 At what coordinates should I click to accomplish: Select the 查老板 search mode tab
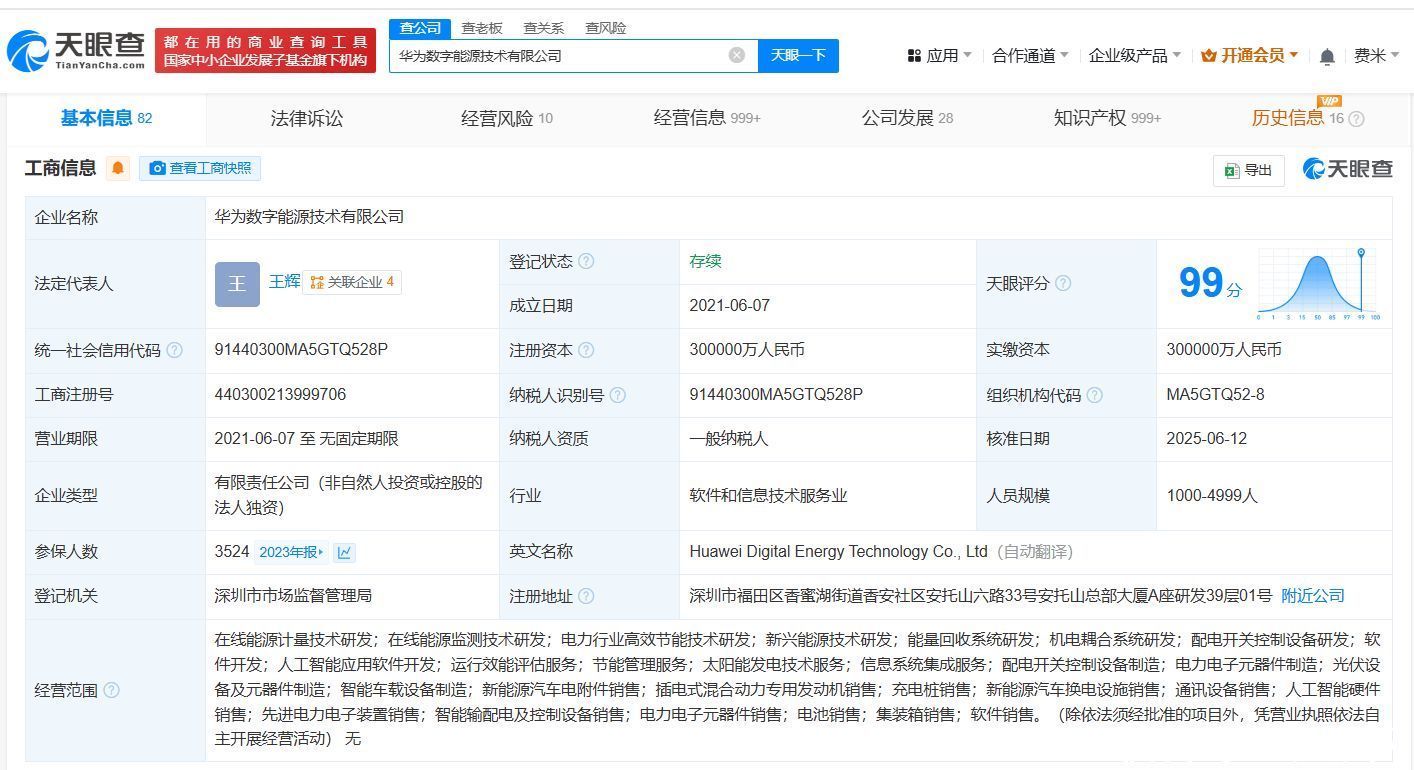pos(482,28)
